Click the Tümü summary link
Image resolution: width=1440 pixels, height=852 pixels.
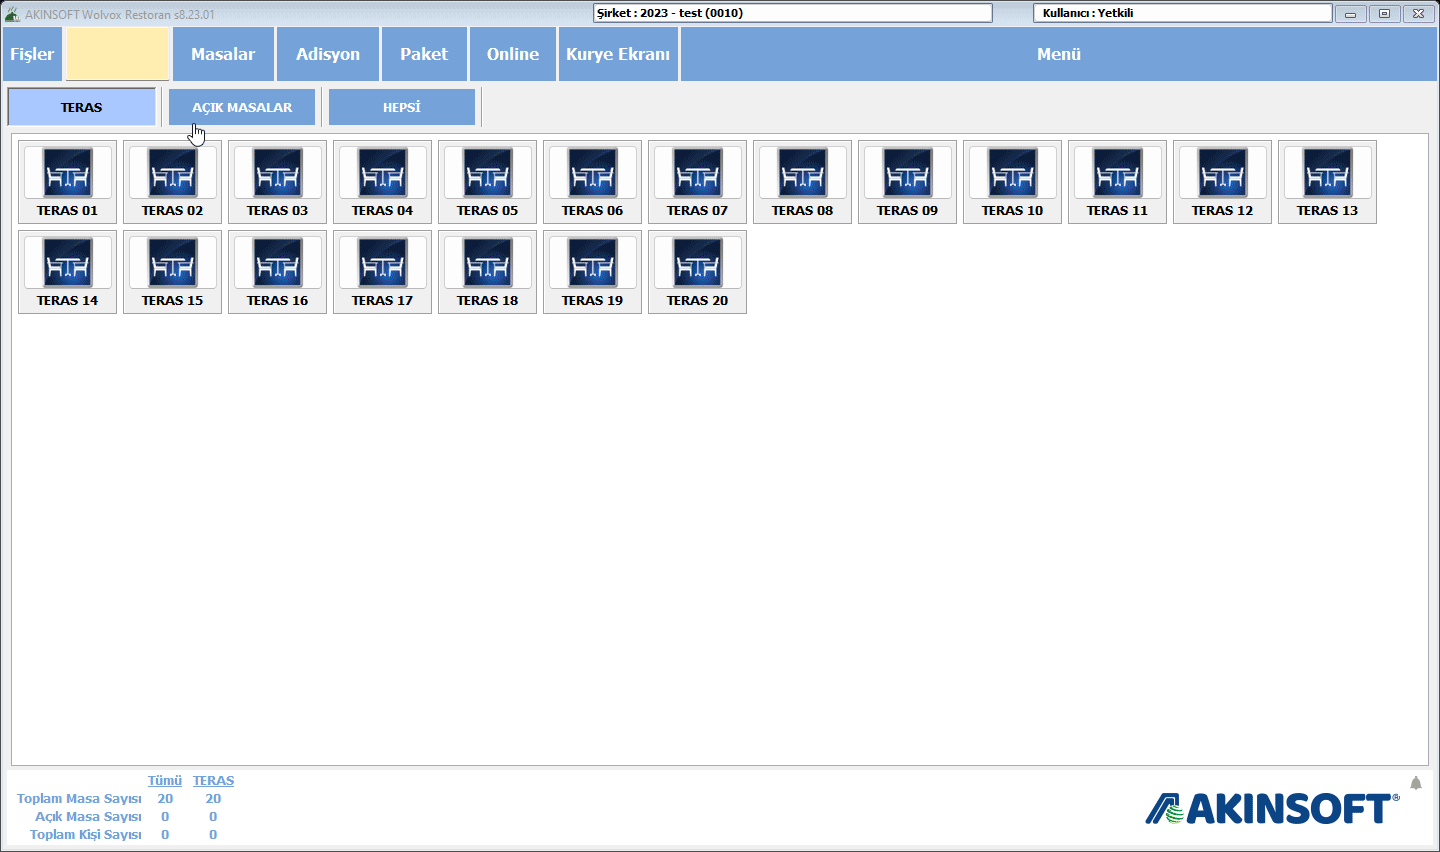(165, 781)
